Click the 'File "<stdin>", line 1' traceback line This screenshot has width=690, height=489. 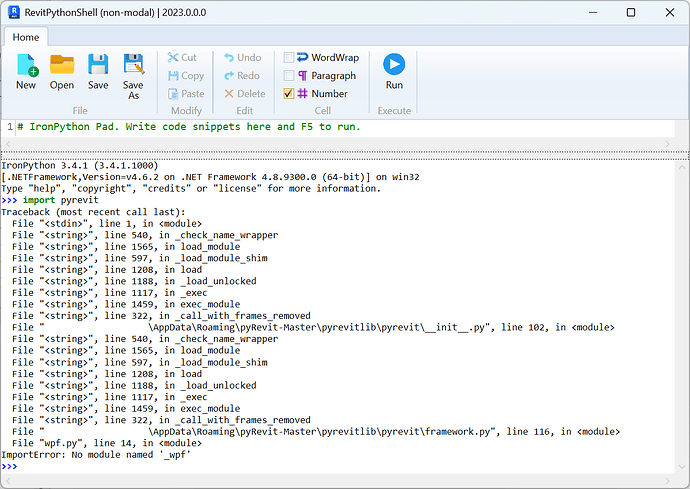107,224
